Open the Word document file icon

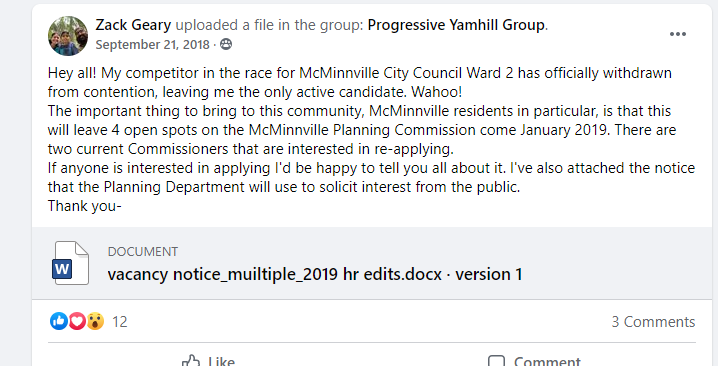tap(70, 263)
